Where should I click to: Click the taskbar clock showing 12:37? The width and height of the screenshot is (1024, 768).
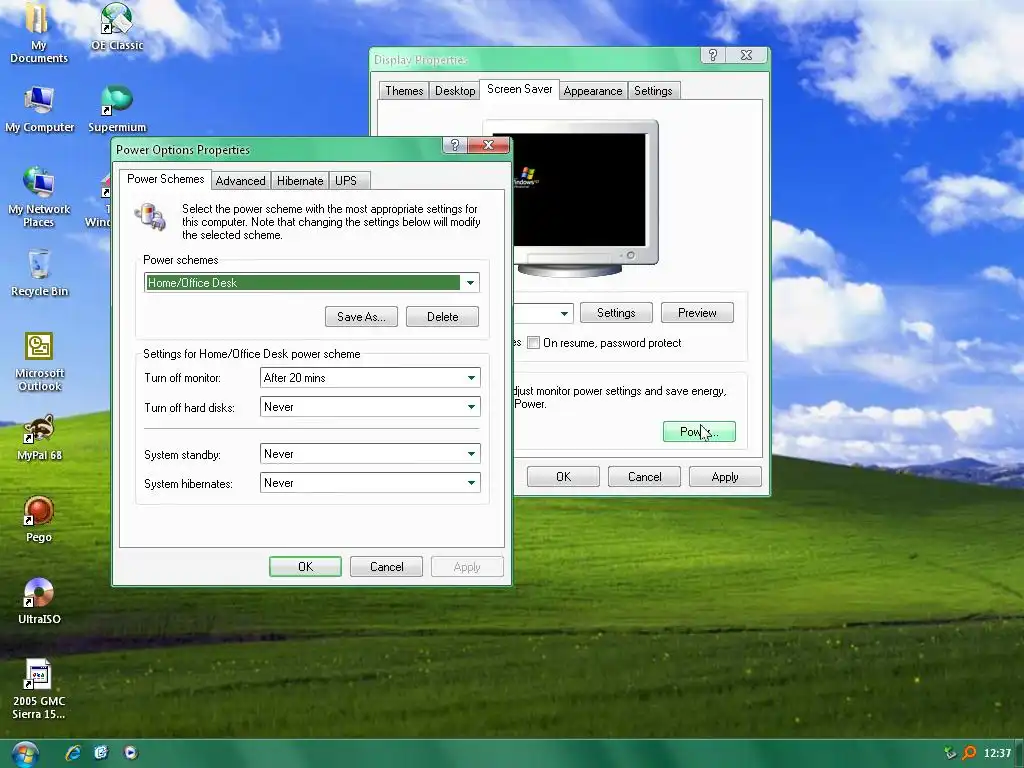pos(997,753)
